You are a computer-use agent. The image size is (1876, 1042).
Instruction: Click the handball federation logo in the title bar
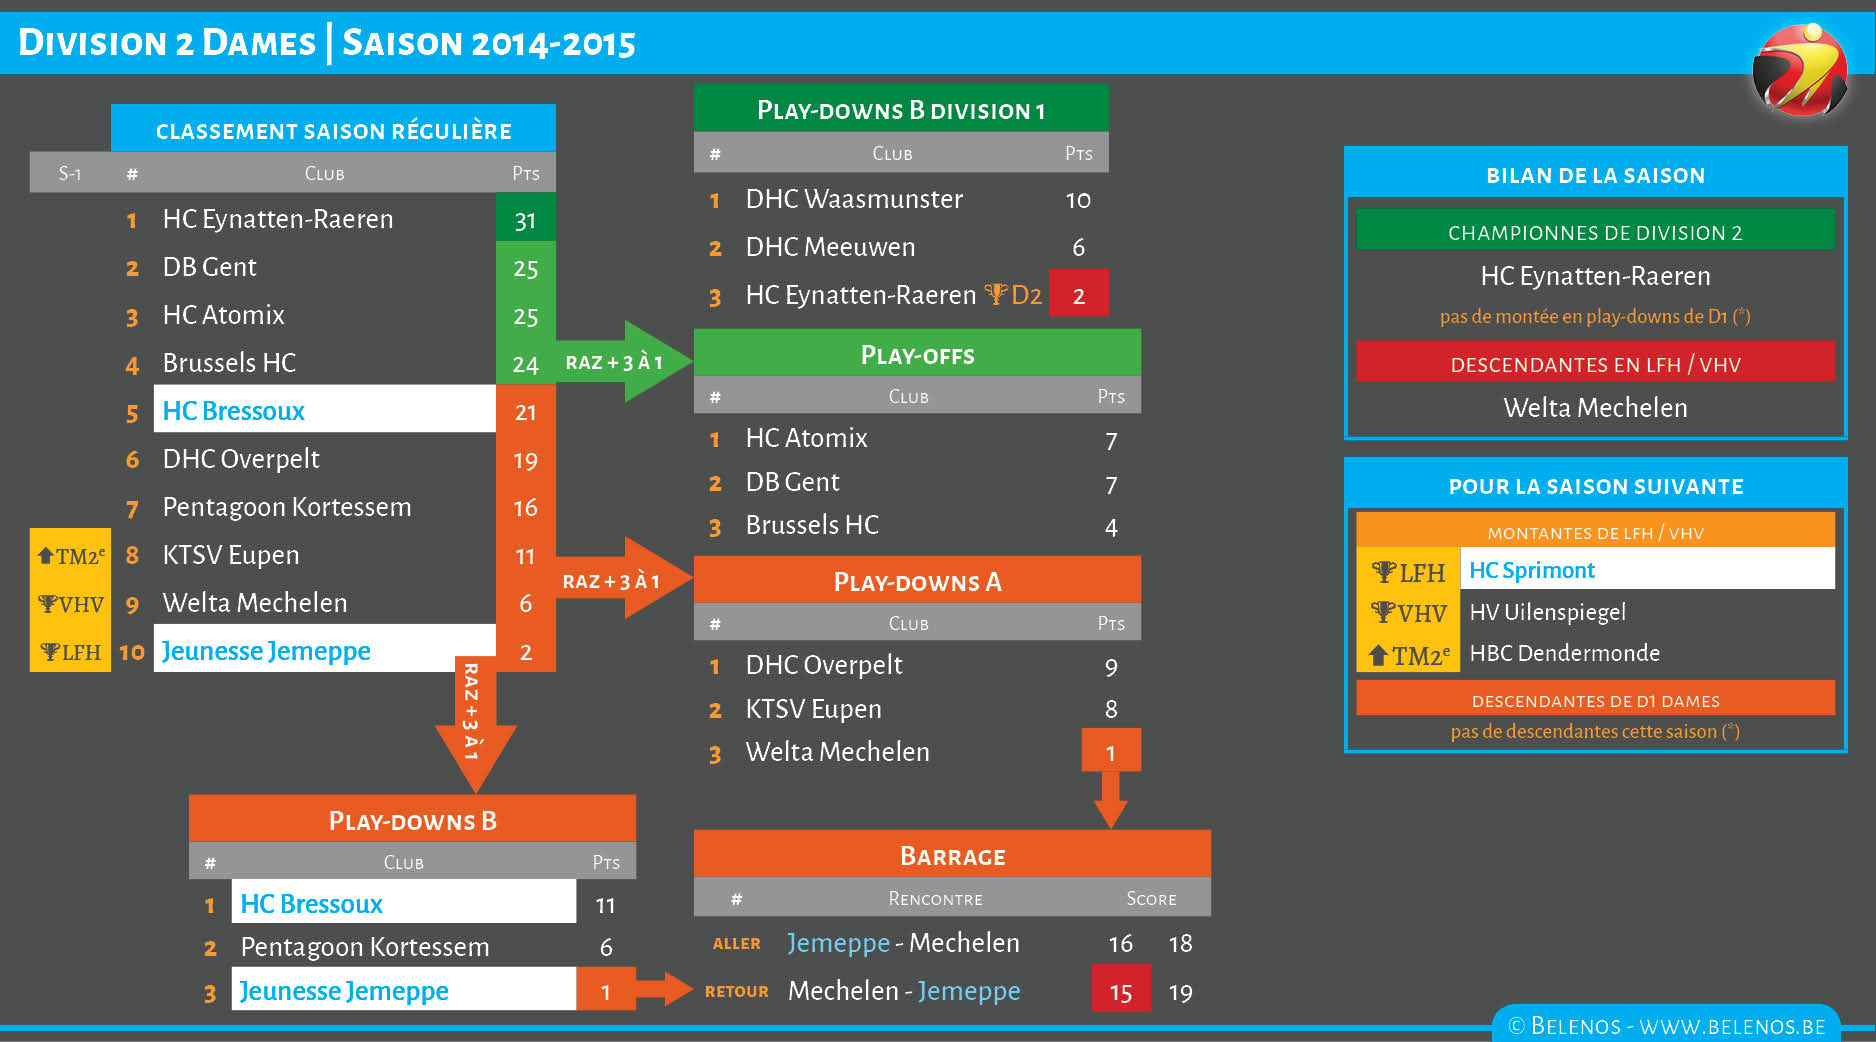1799,70
